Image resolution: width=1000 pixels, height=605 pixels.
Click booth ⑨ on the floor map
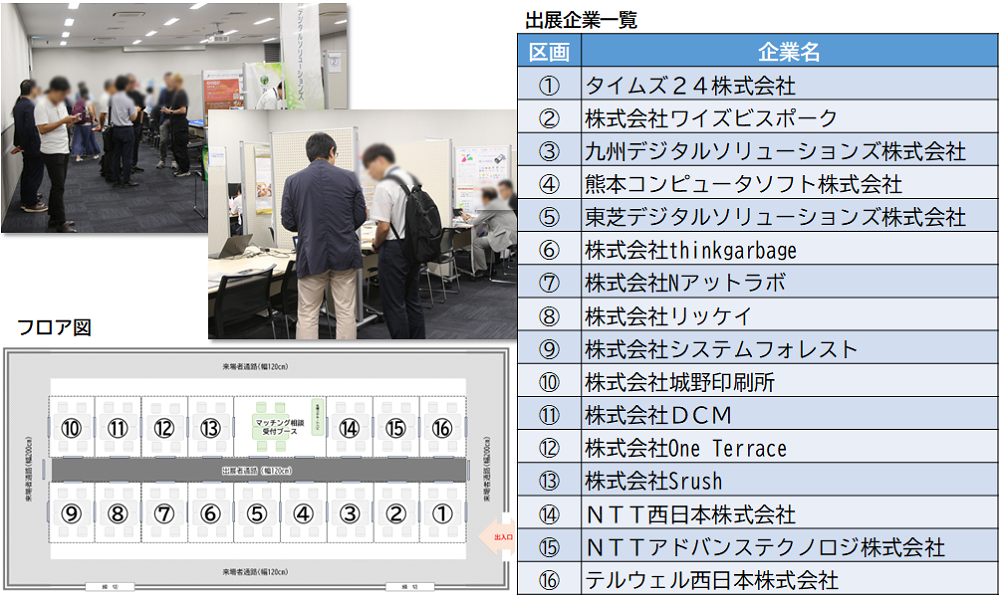coord(71,514)
